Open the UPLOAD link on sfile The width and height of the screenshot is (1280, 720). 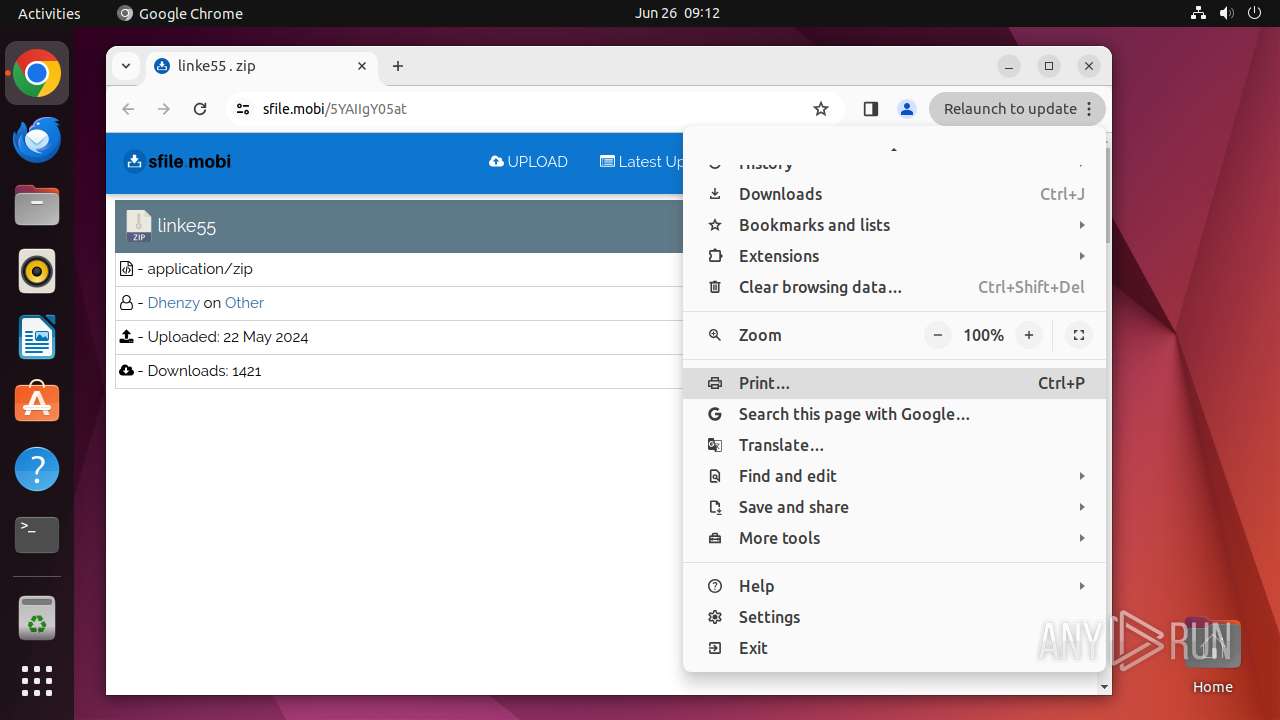[x=528, y=162]
